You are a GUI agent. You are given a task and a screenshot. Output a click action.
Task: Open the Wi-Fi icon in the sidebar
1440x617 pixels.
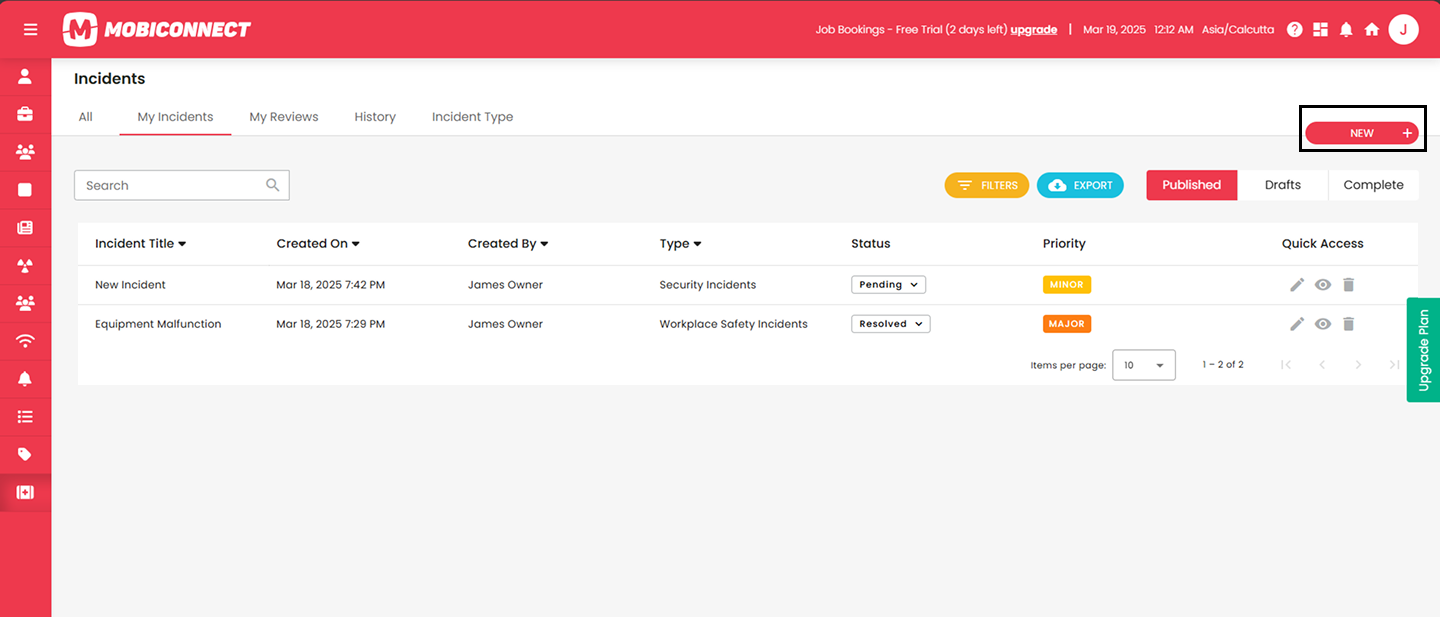click(x=25, y=340)
